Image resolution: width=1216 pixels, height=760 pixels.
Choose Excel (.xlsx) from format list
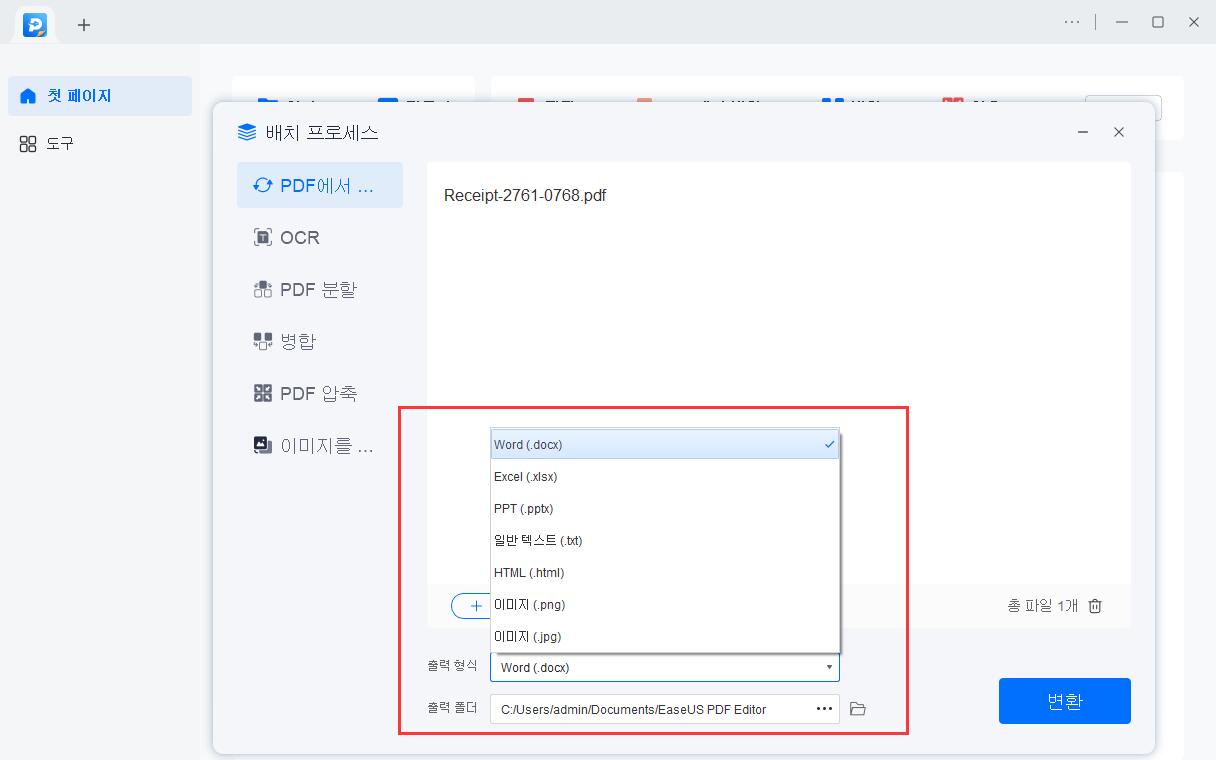[665, 477]
